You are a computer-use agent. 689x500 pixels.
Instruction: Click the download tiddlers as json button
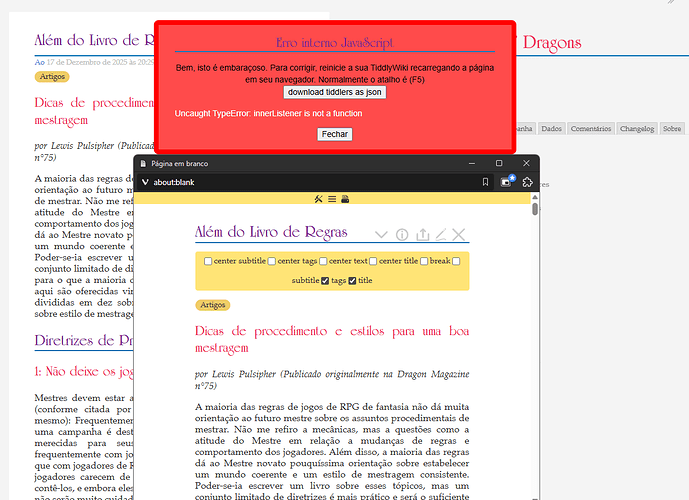coord(334,92)
